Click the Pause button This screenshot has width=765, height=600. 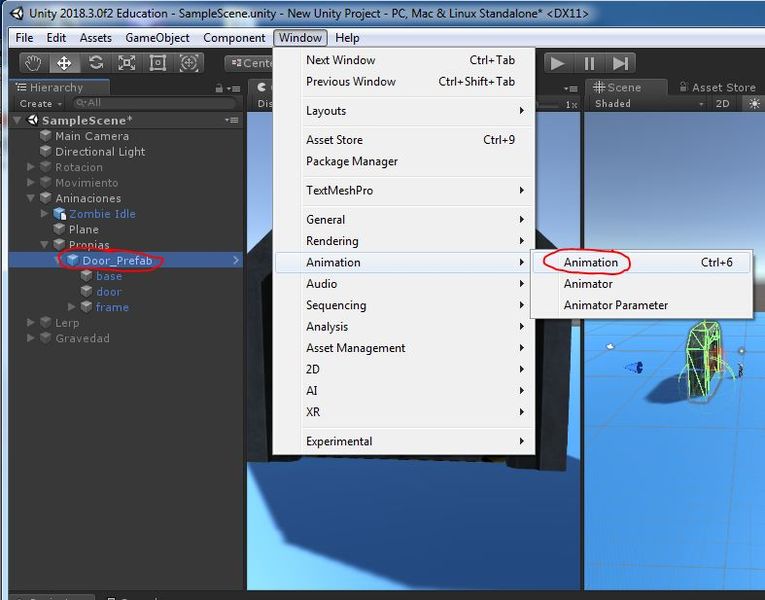(x=589, y=63)
